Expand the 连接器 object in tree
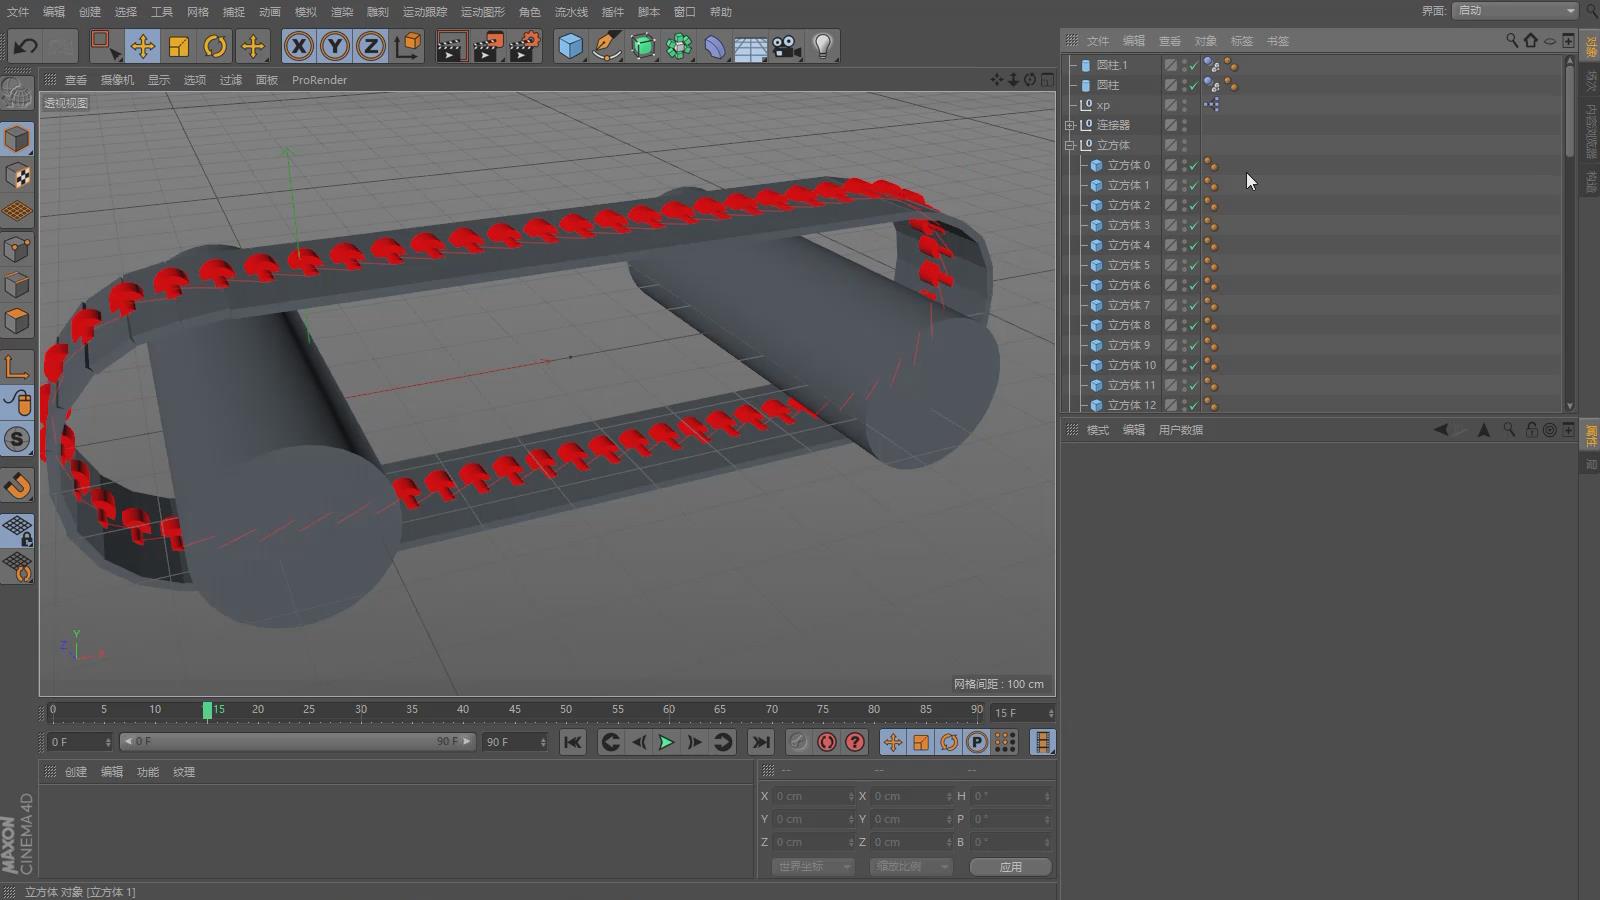The width and height of the screenshot is (1600, 900). [1070, 125]
